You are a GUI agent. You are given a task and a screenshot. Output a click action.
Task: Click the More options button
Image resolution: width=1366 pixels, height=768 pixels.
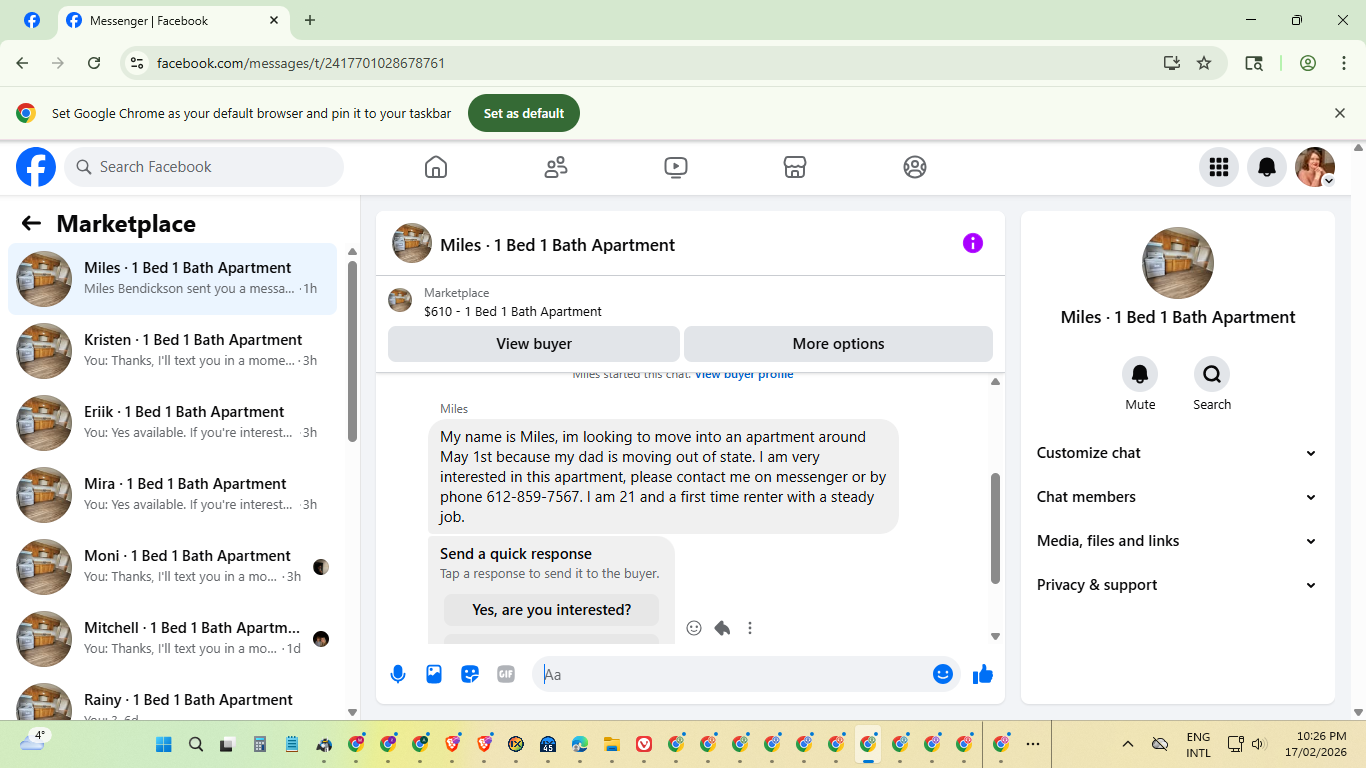[838, 344]
